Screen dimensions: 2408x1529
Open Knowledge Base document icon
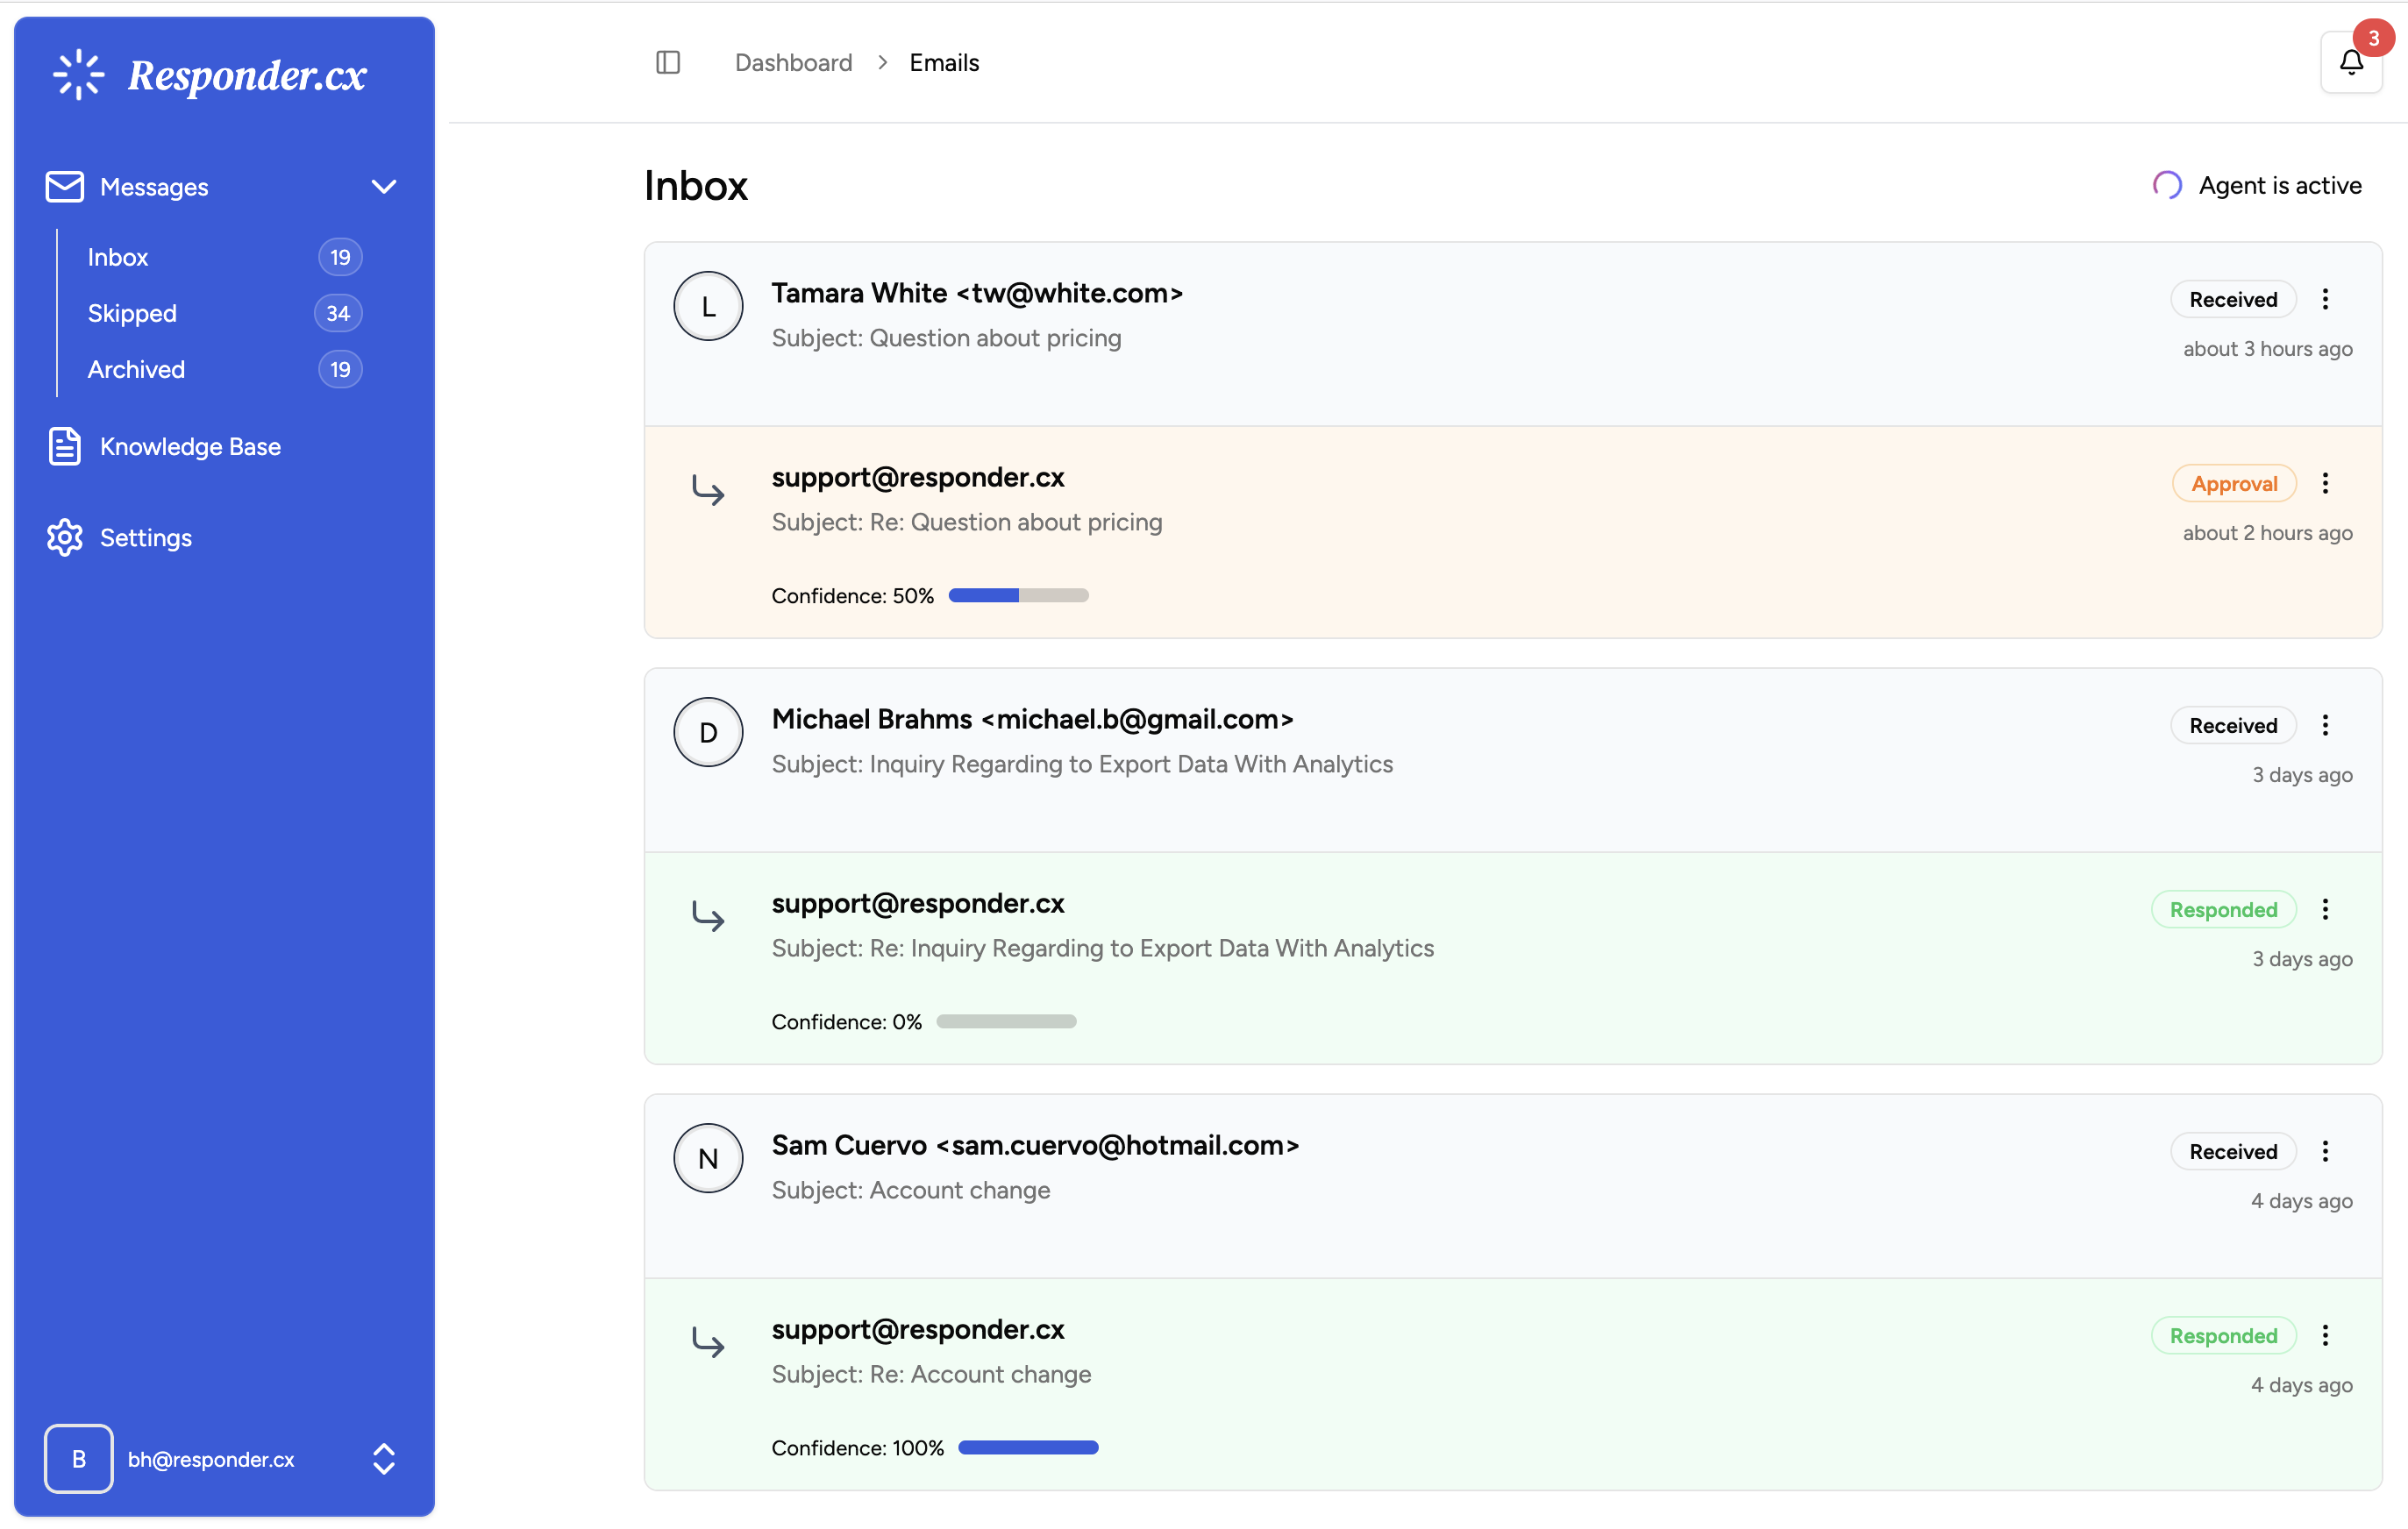[65, 446]
